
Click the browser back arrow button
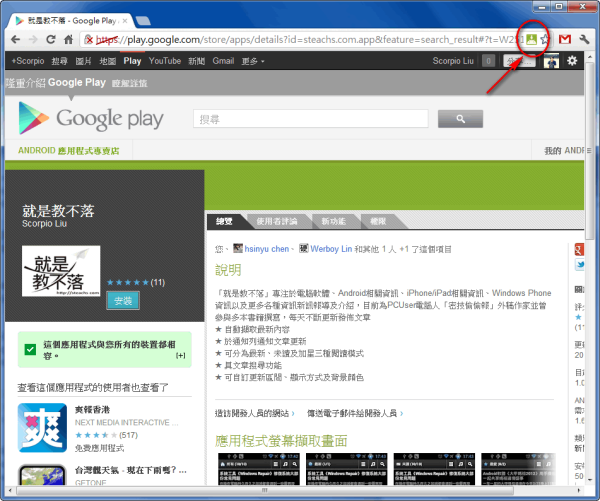click(x=15, y=40)
